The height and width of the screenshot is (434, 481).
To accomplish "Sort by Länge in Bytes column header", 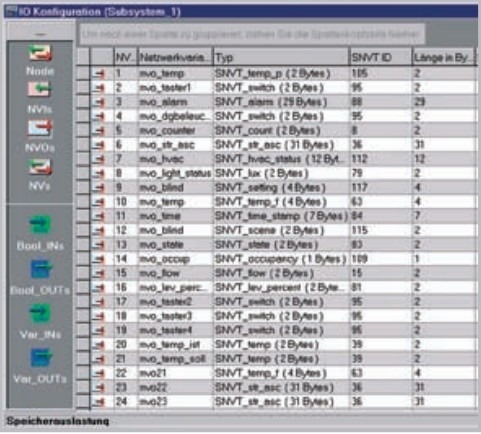I will pos(444,57).
